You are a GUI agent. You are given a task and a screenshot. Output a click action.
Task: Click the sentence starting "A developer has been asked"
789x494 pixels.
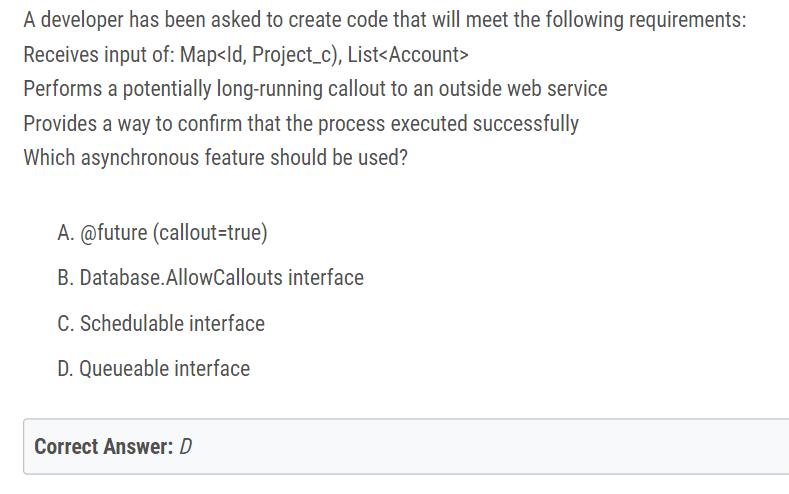[x=385, y=21]
